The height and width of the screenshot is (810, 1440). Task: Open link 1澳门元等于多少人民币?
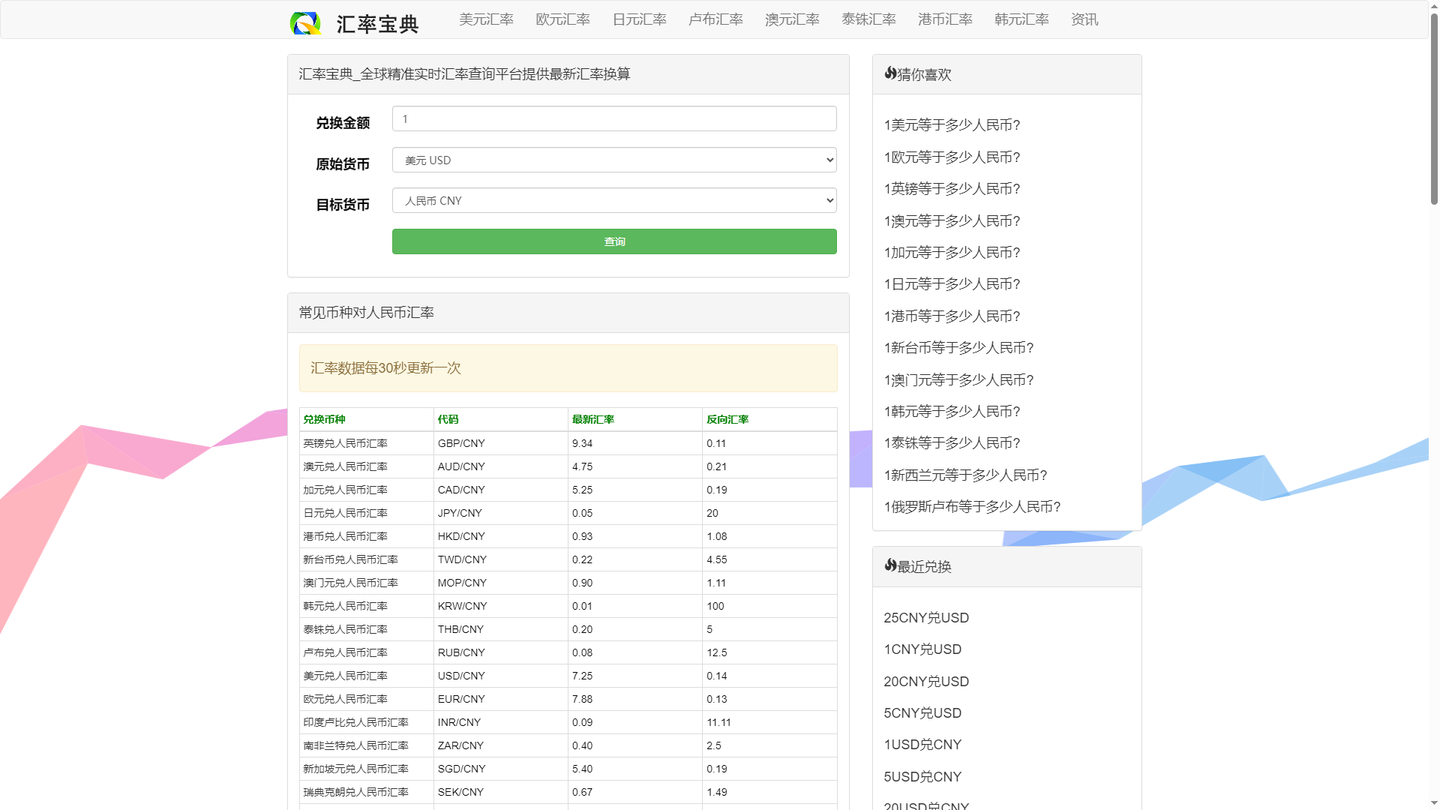959,379
